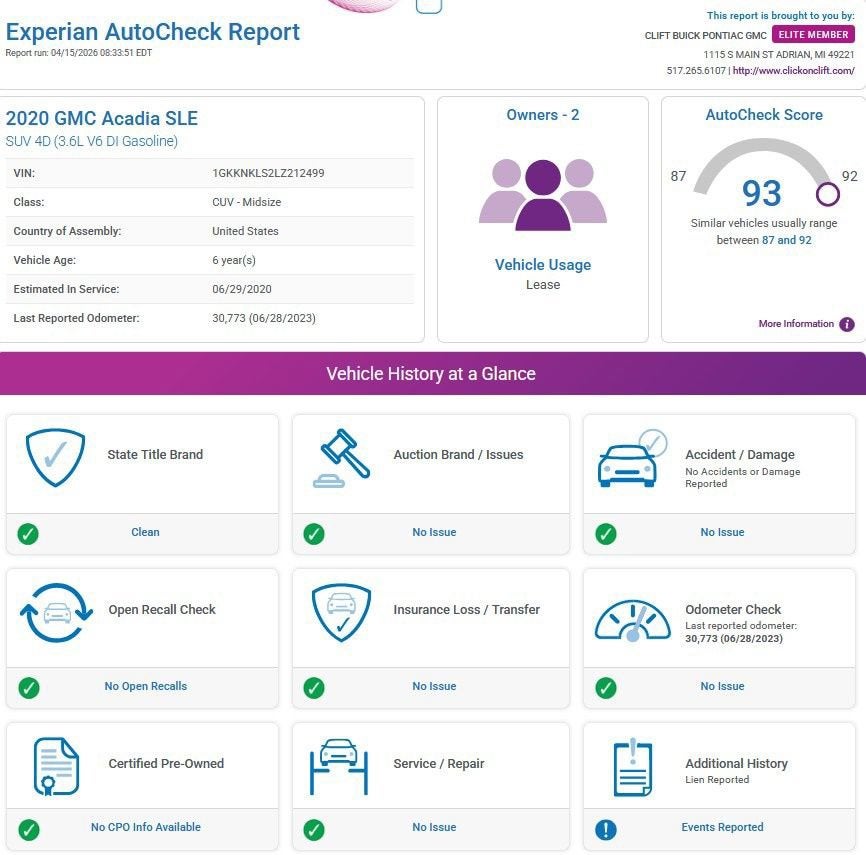Click the Insurance Loss shield car icon

(341, 613)
